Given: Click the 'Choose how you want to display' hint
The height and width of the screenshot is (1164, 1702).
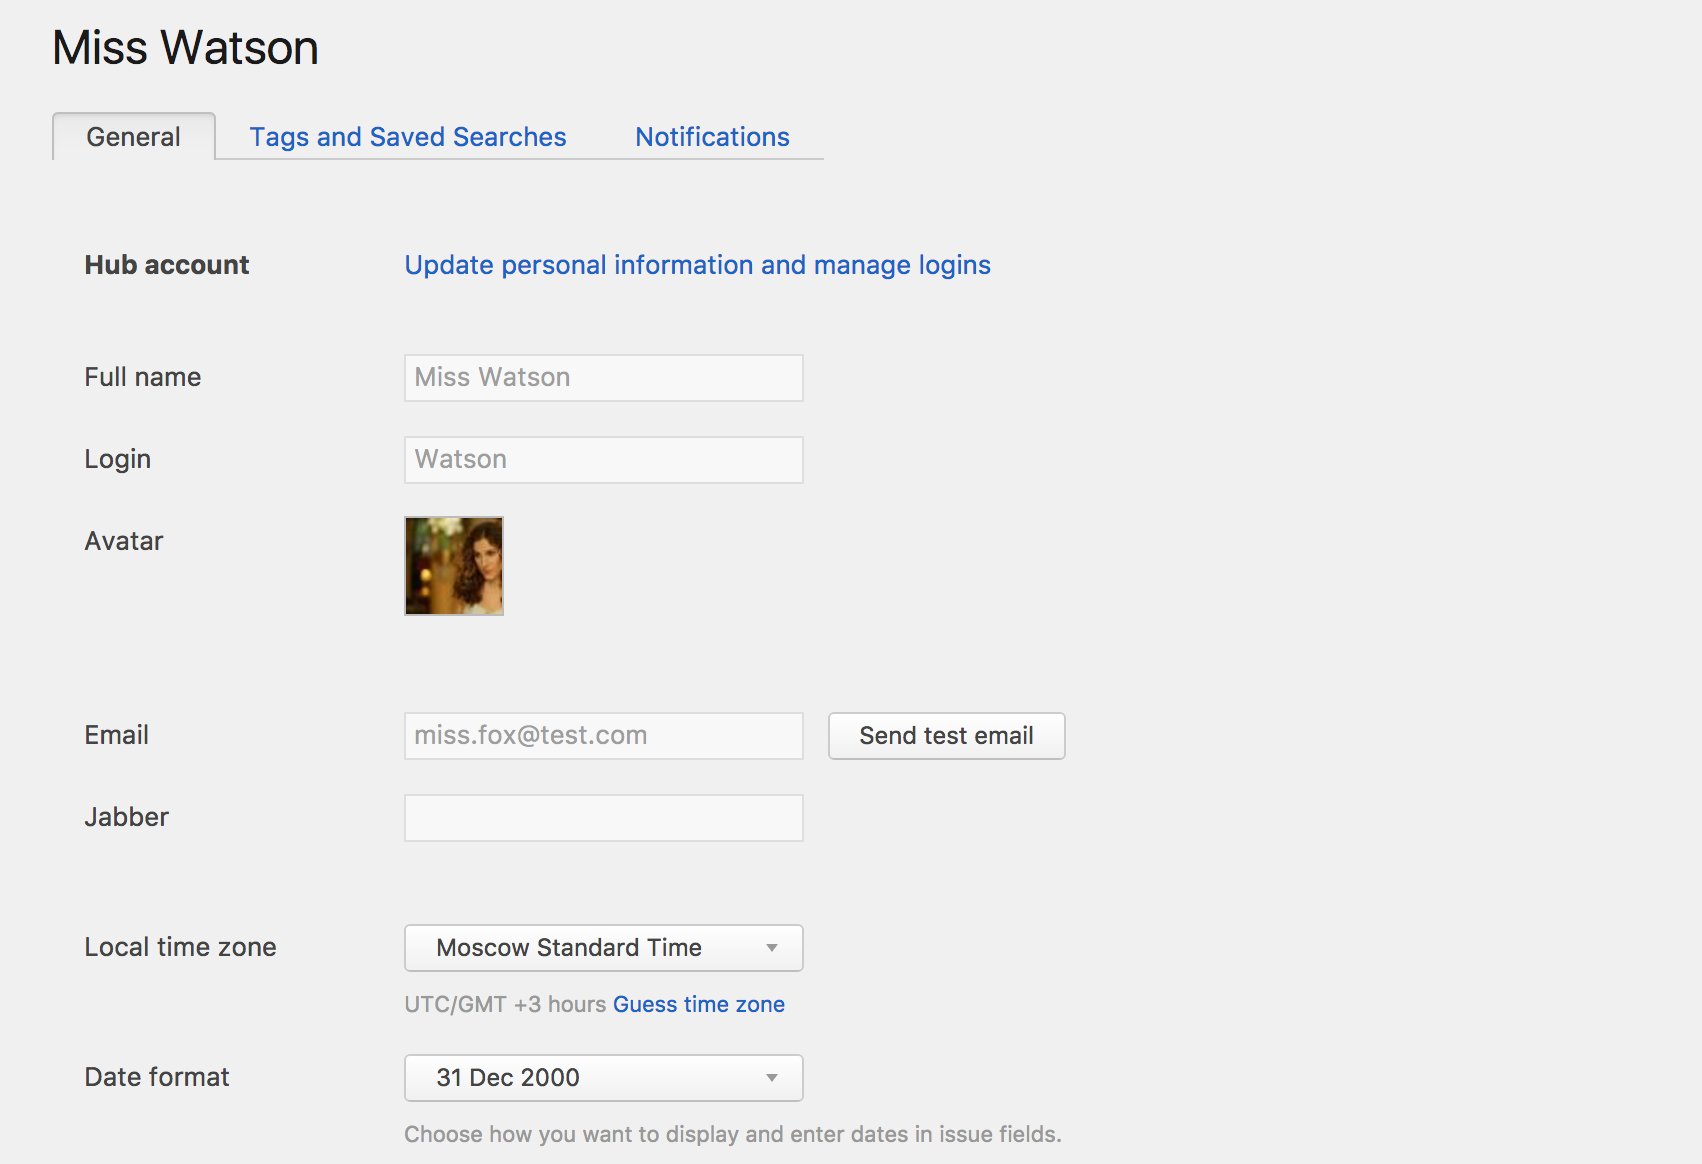Looking at the screenshot, I should (733, 1134).
